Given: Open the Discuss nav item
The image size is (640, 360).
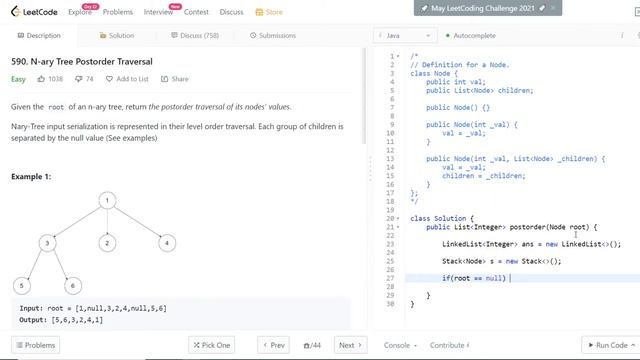Looking at the screenshot, I should pos(231,12).
